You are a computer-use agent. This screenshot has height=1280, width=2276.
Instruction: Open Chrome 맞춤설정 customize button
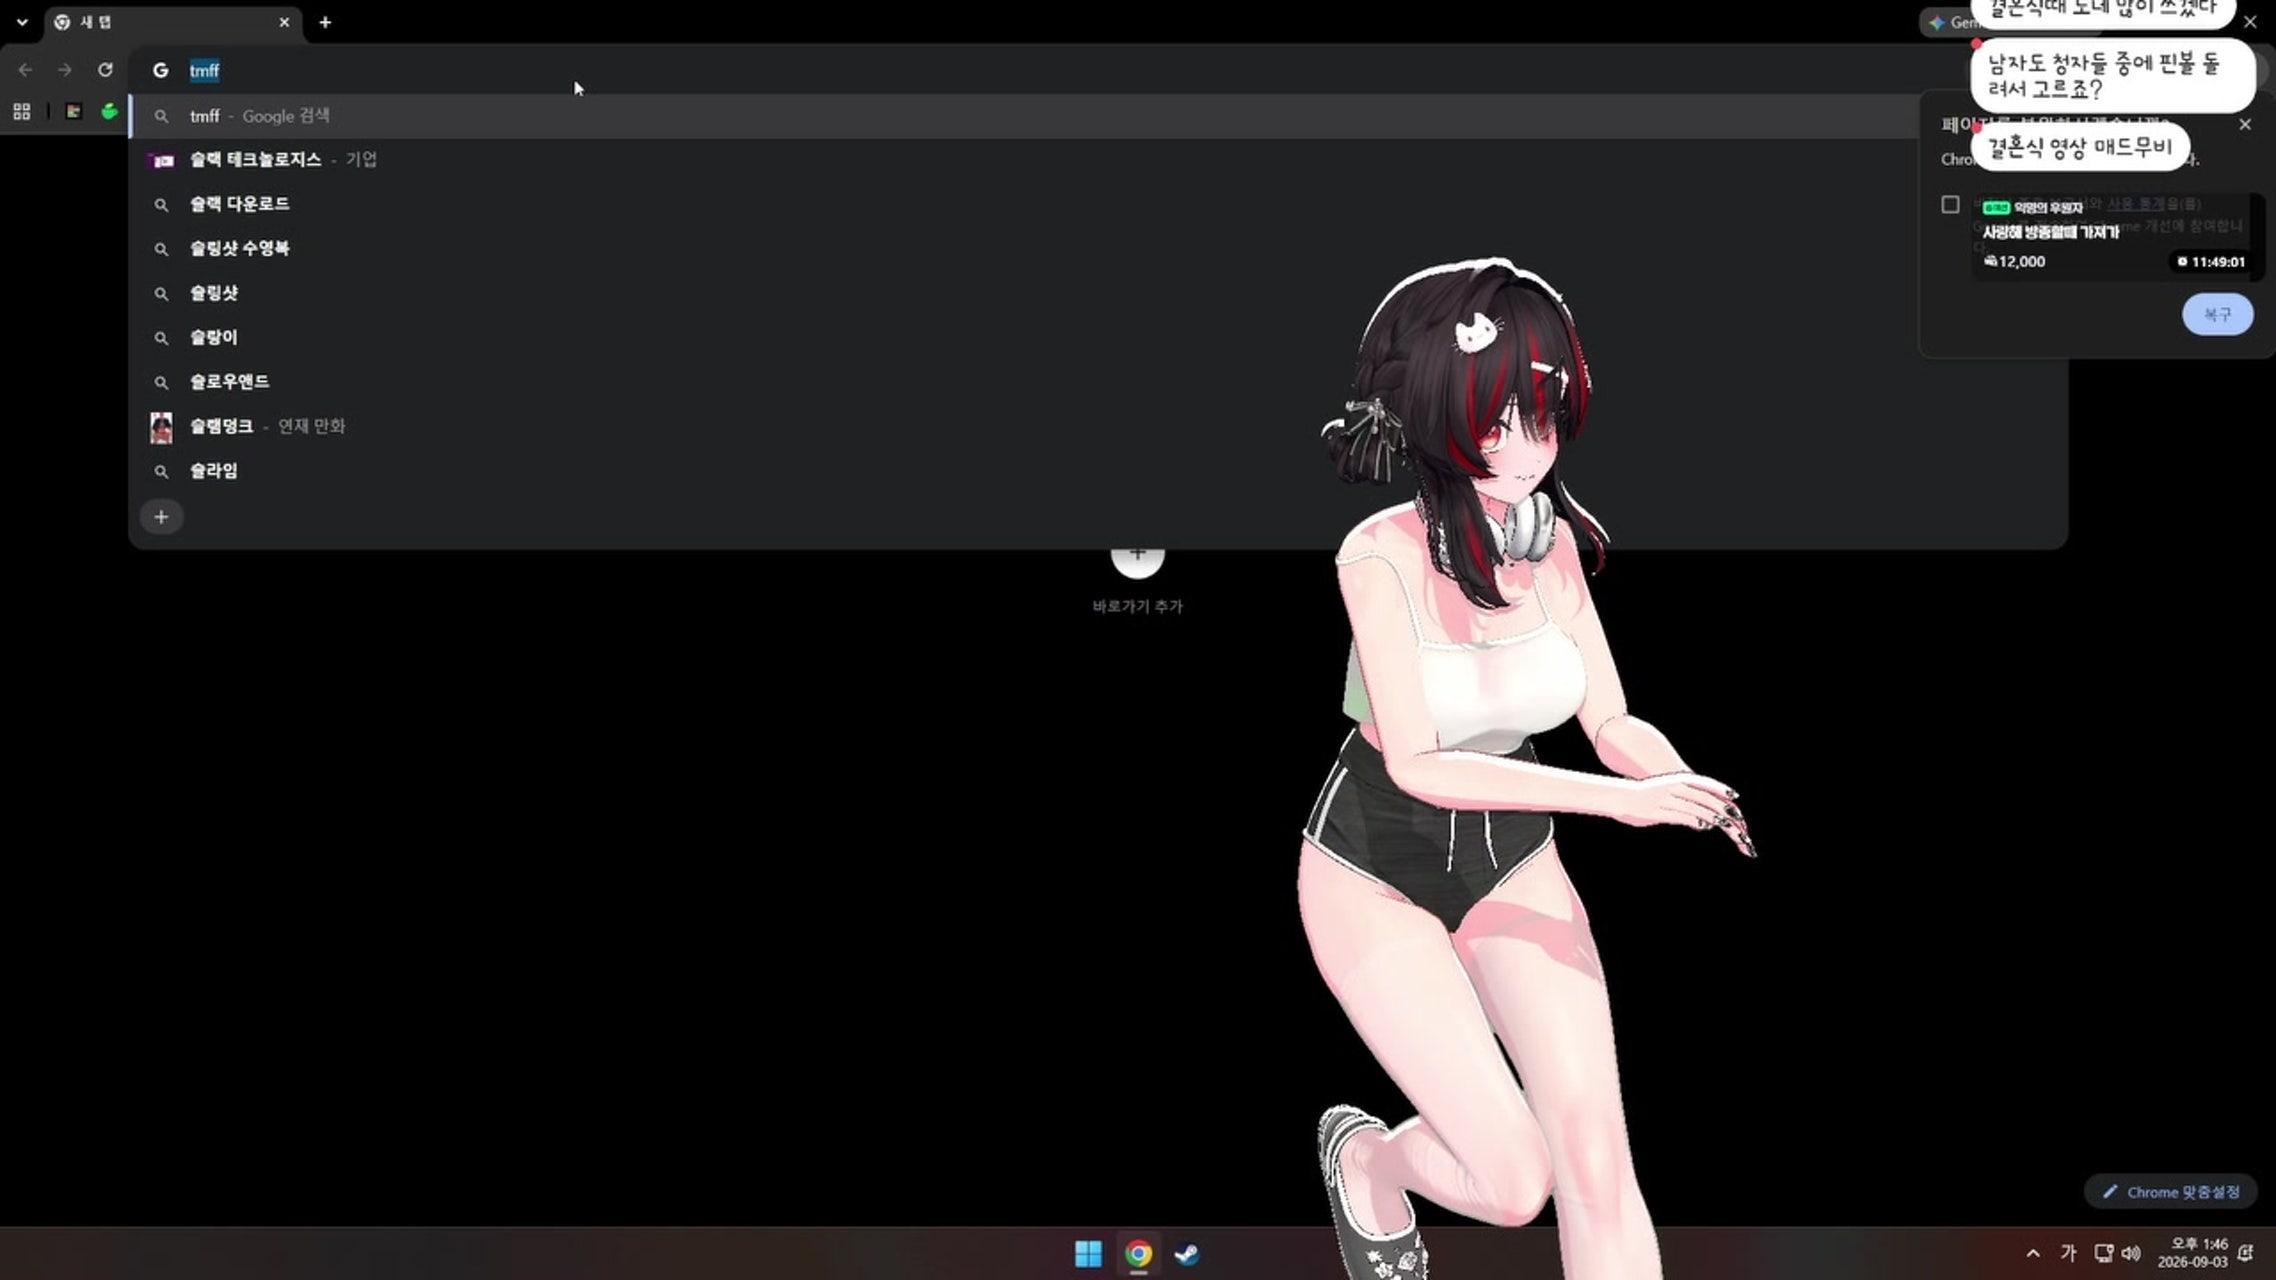point(2171,1192)
